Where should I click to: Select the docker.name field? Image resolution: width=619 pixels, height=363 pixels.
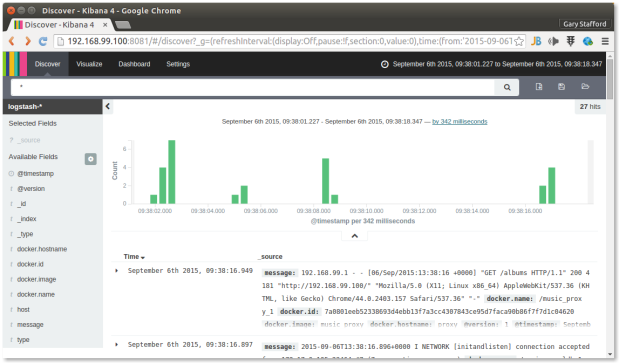click(36, 294)
